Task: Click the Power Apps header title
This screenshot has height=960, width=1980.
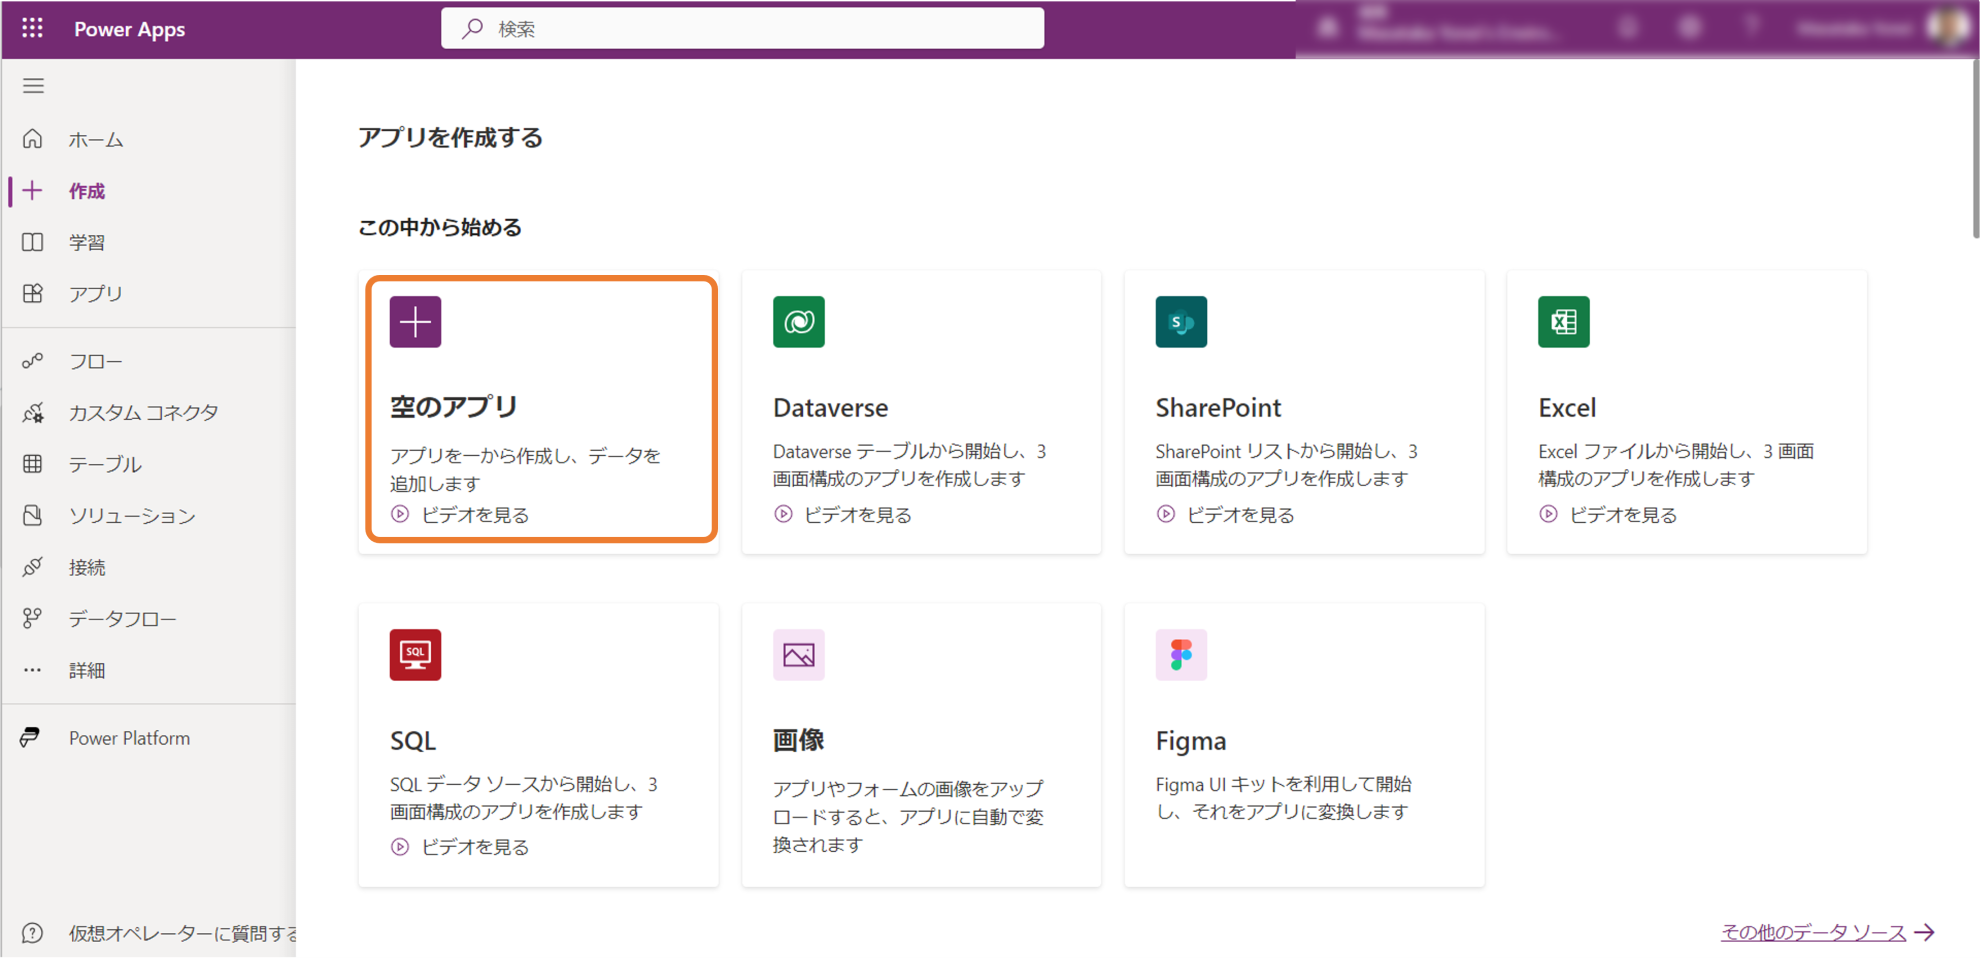Action: [129, 29]
